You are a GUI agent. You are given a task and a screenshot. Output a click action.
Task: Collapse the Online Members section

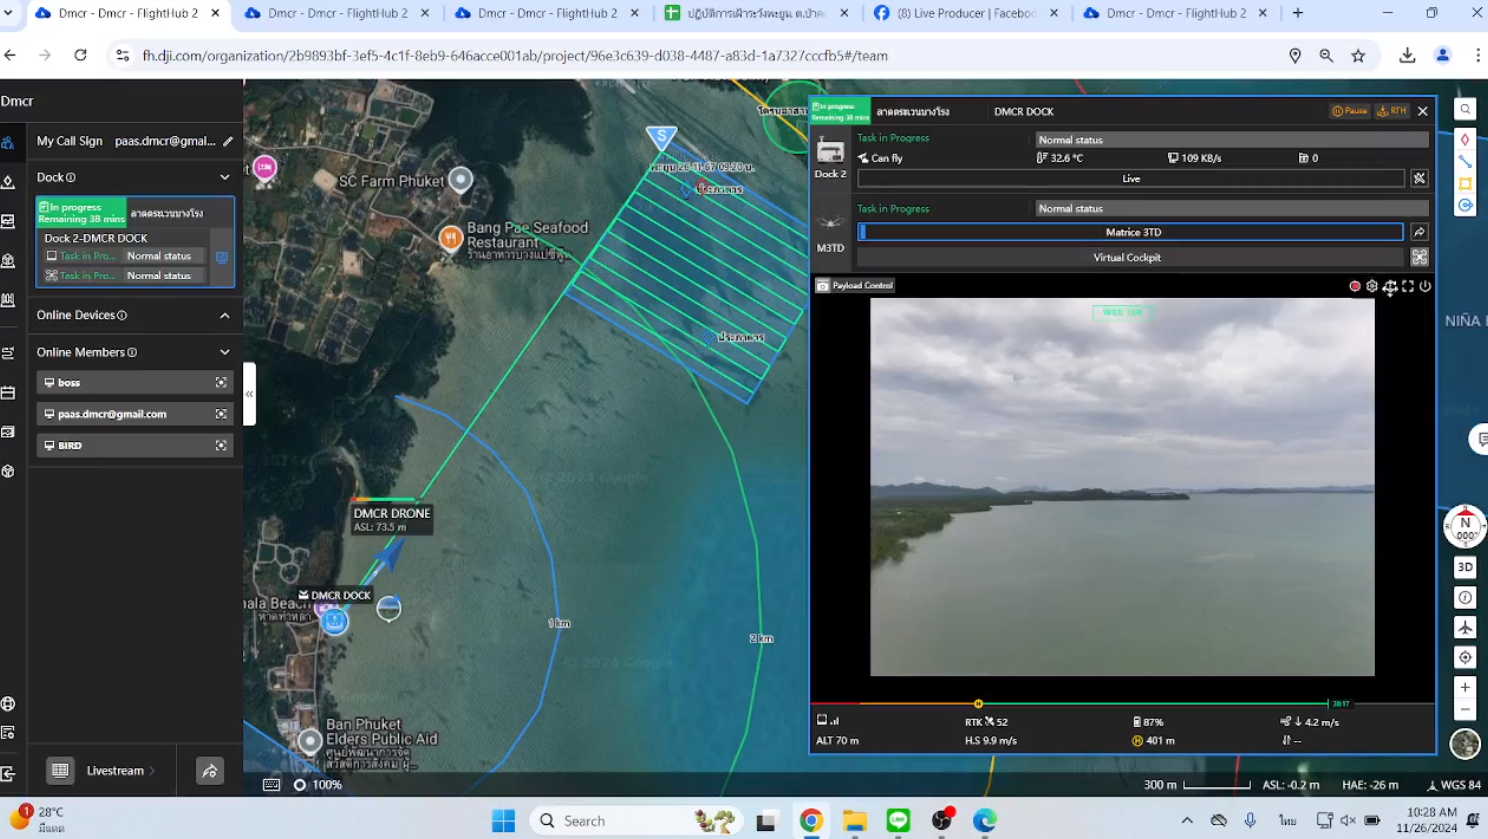tap(225, 352)
